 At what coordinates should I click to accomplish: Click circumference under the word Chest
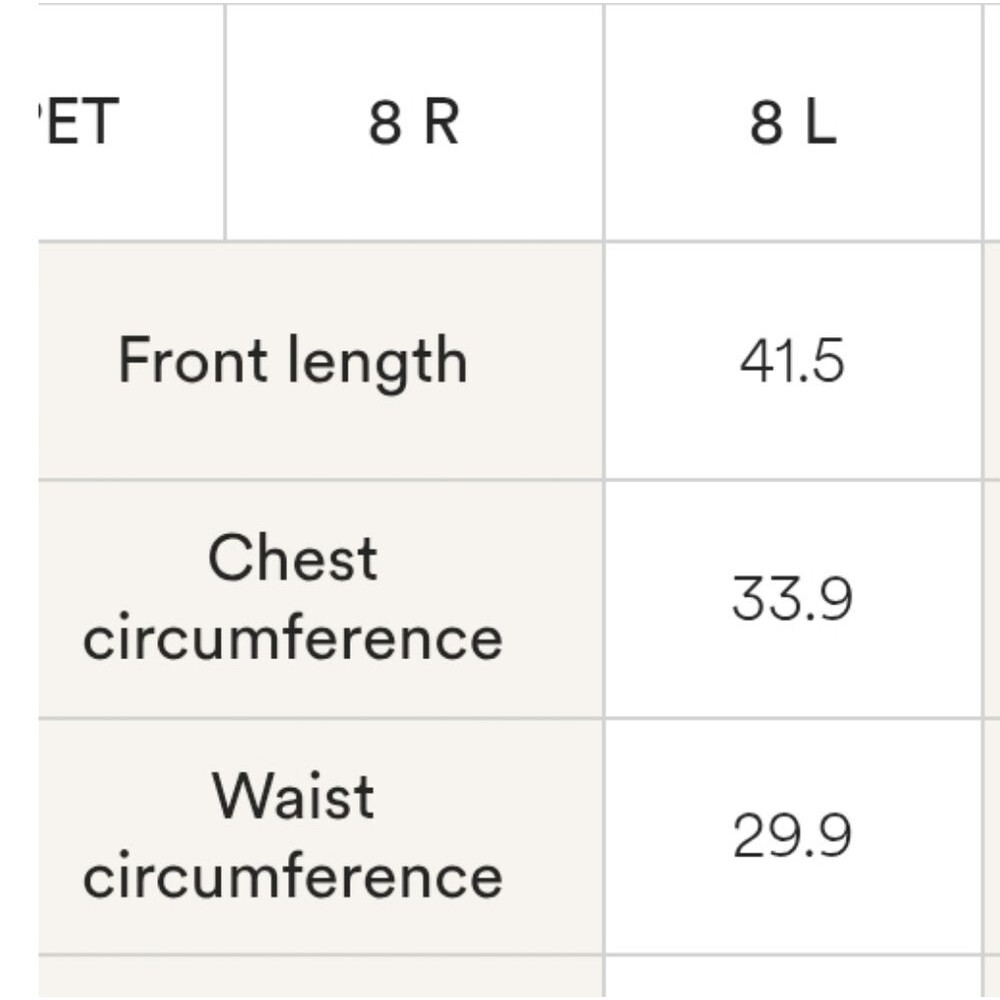click(293, 637)
